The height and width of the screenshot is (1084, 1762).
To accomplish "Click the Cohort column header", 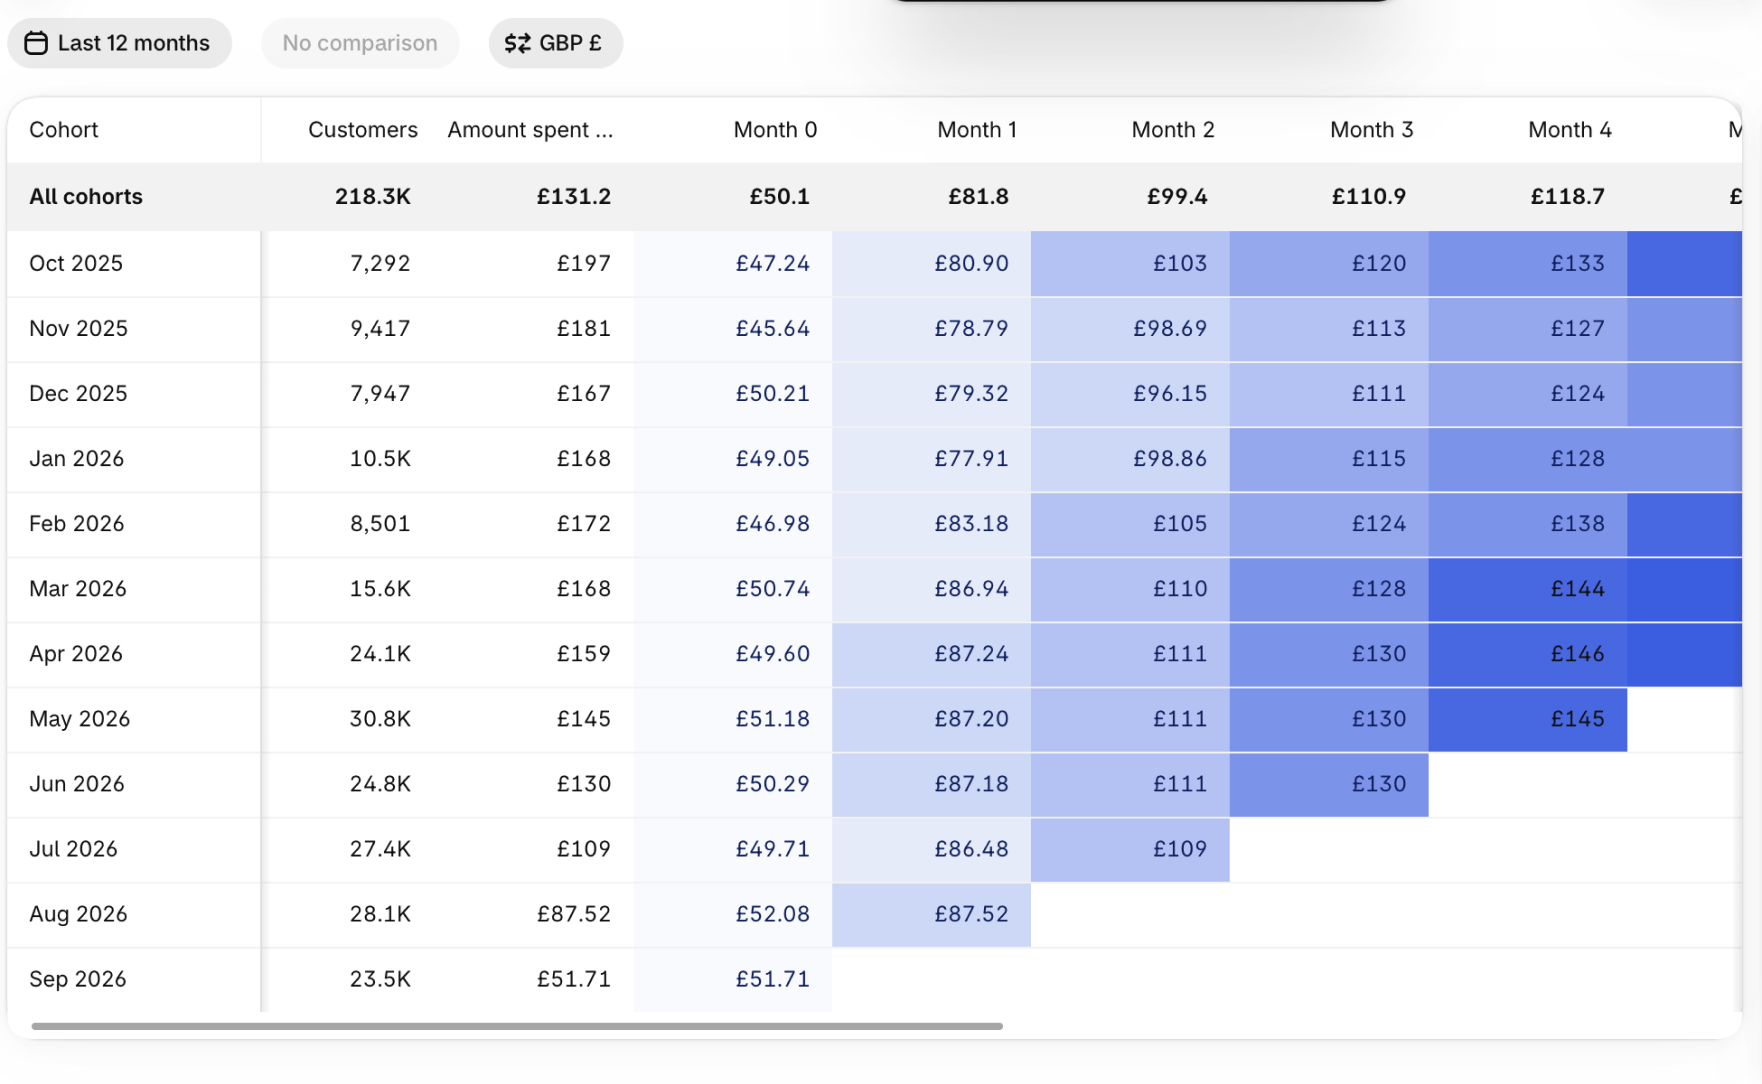I will tap(64, 130).
